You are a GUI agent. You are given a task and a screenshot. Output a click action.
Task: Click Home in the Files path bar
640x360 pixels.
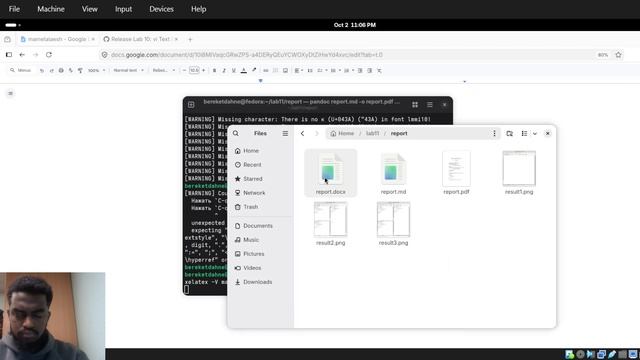click(x=342, y=133)
